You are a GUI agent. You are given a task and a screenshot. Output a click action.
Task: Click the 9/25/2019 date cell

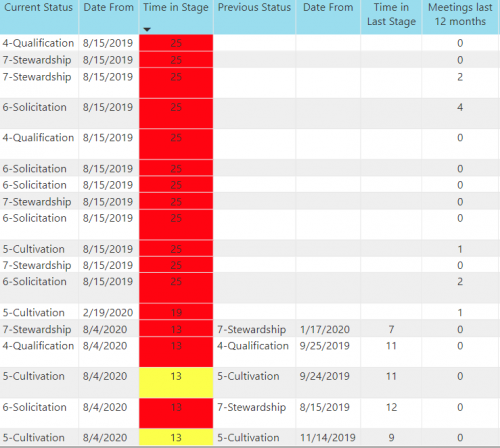325,346
